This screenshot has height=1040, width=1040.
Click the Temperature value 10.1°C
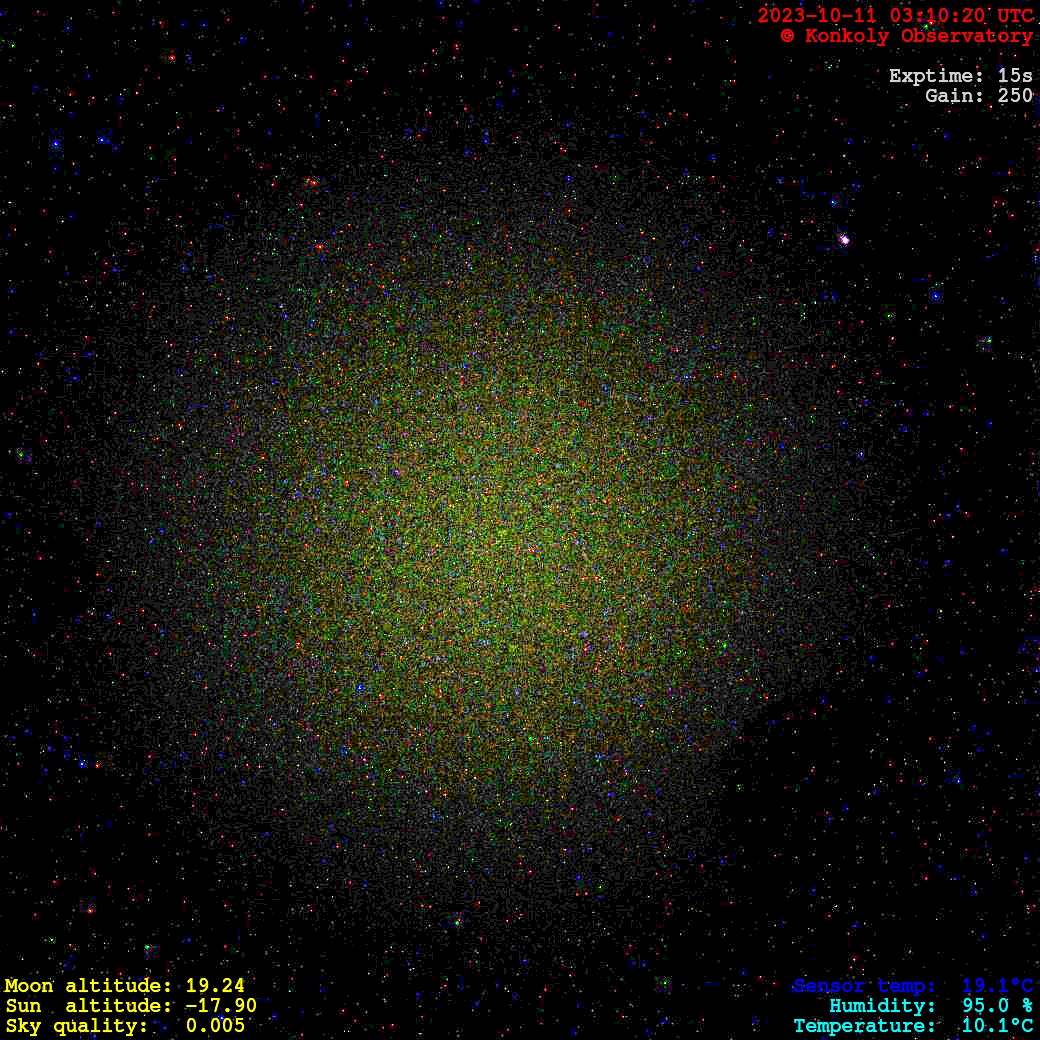pyautogui.click(x=997, y=1026)
